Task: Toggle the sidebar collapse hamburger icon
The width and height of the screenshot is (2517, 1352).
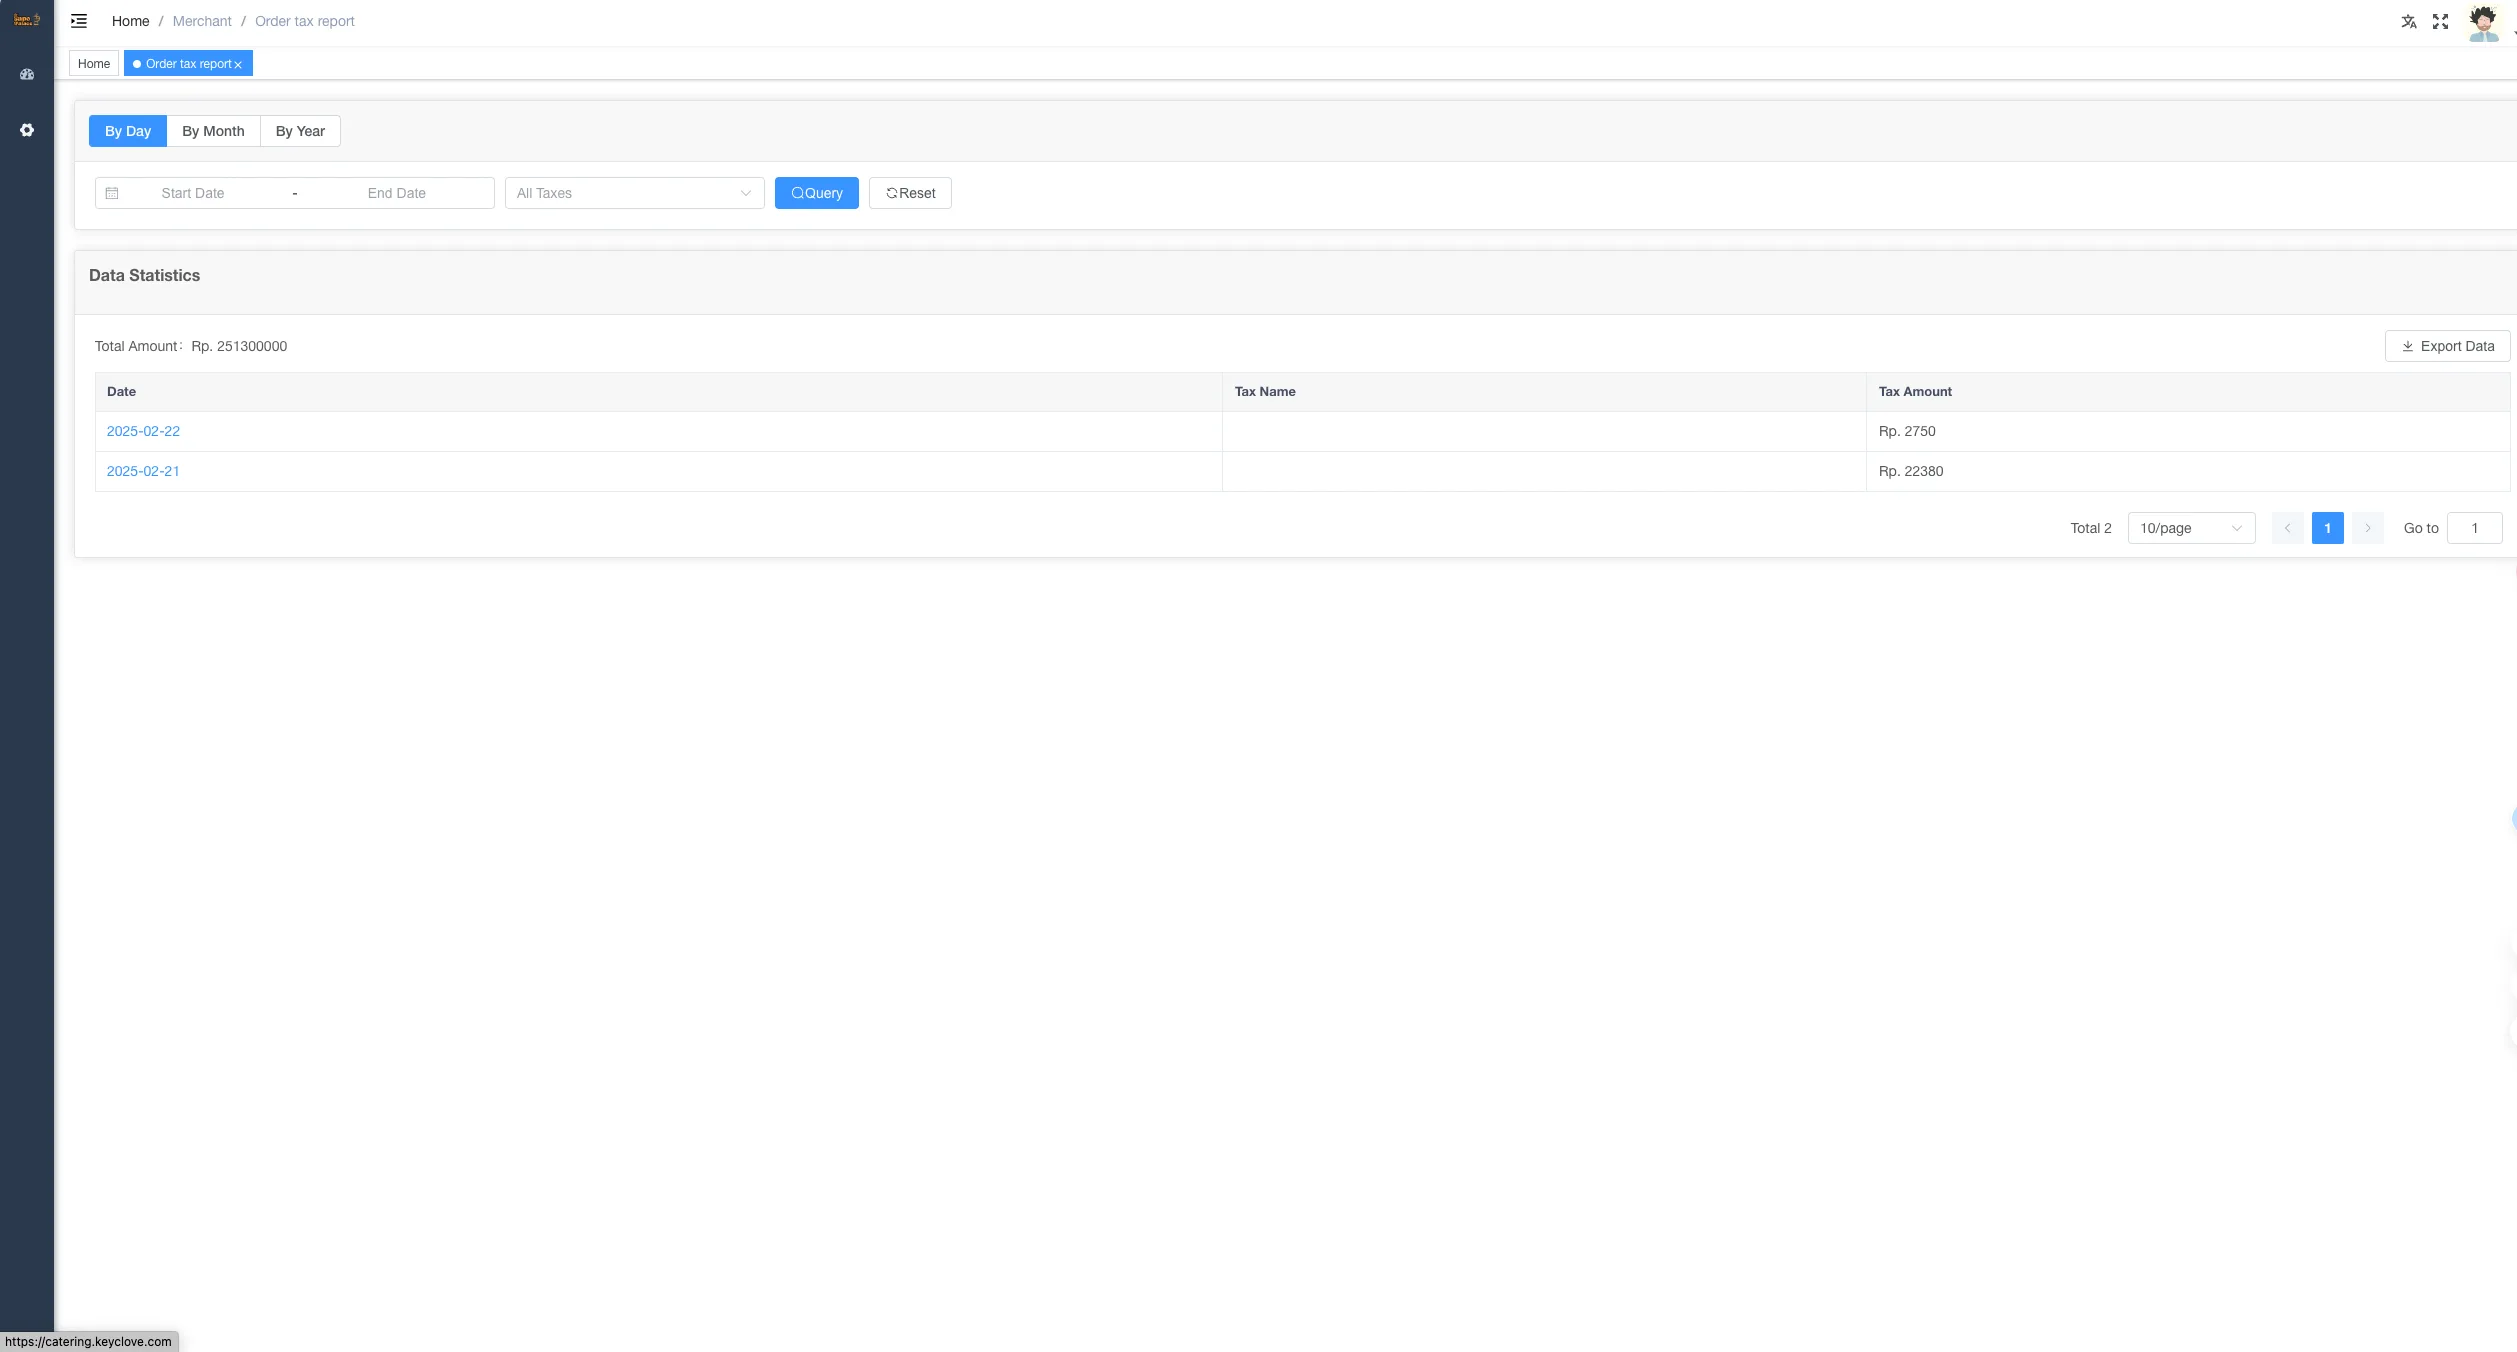Action: (79, 21)
